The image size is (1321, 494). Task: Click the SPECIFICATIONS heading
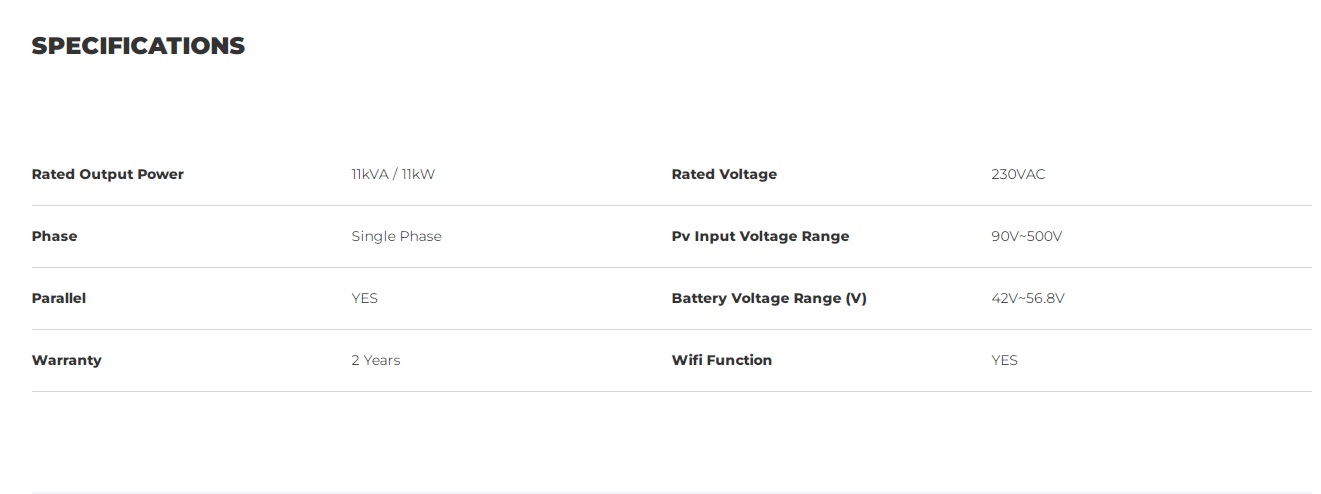(x=138, y=46)
